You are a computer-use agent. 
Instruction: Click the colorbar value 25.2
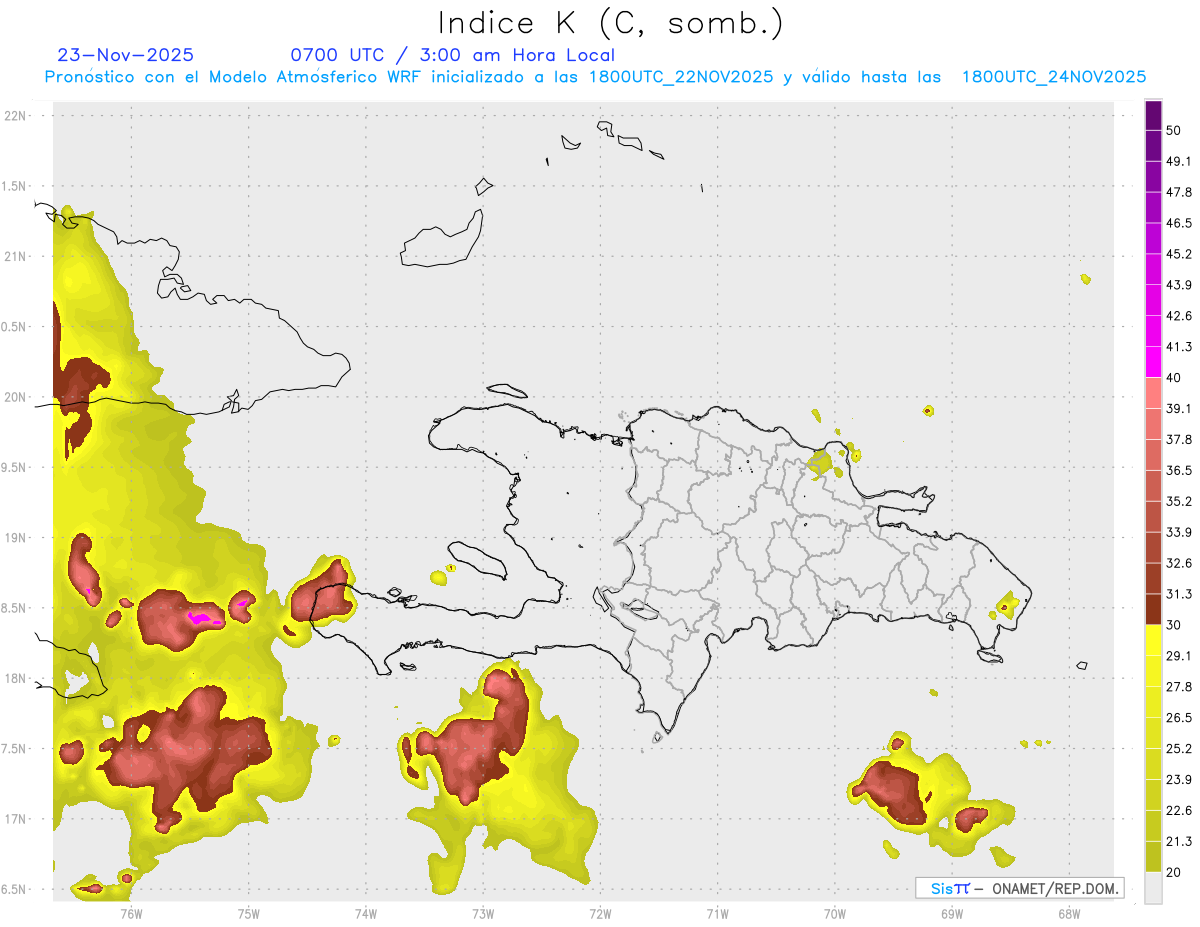pos(1180,749)
